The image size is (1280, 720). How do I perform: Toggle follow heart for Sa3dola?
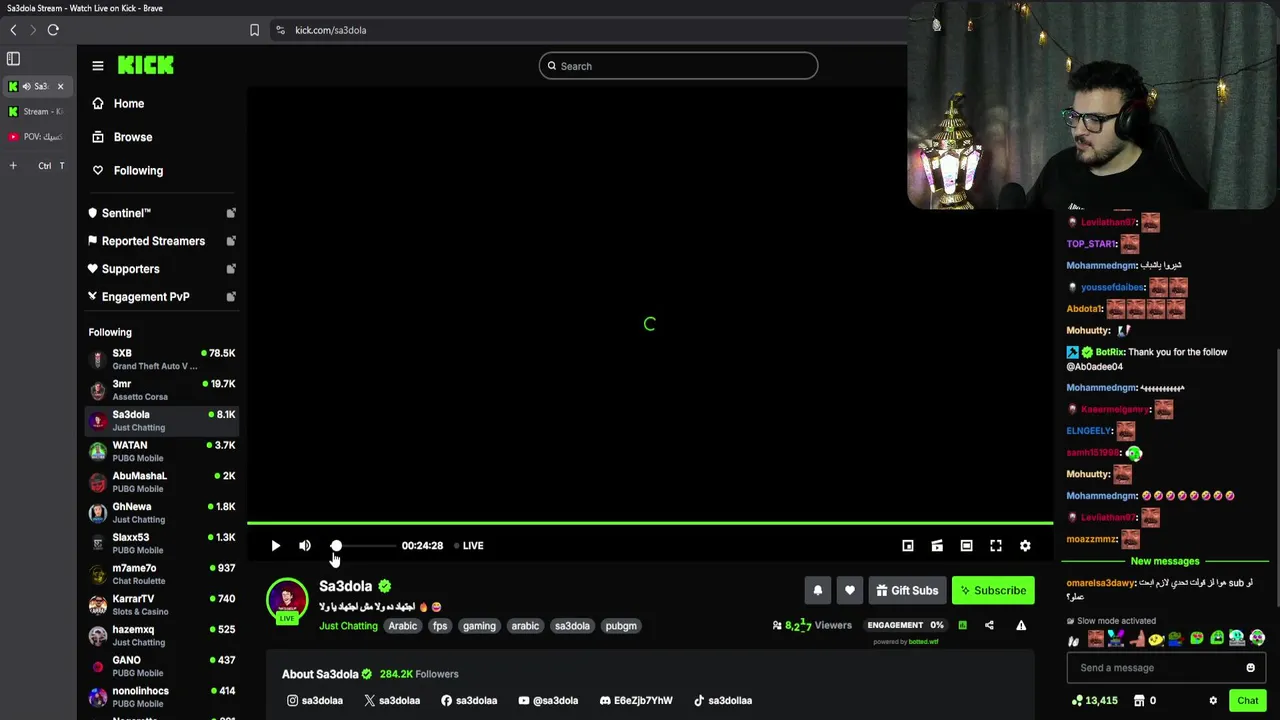coord(849,590)
